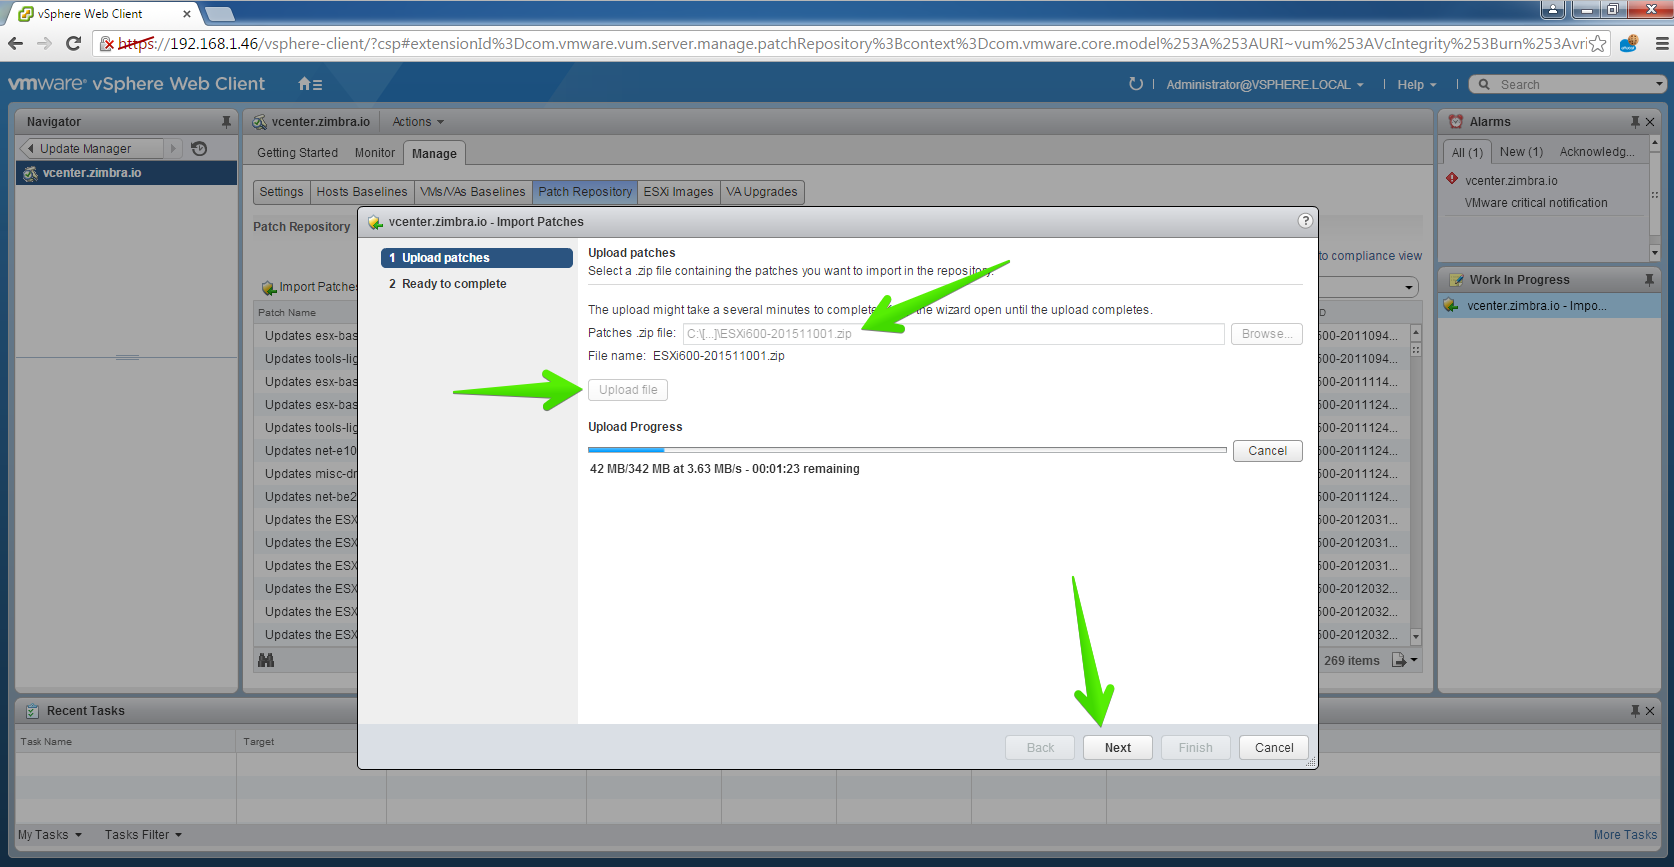Viewport: 1674px width, 867px height.
Task: Click the browser forward arrow
Action: [44, 43]
